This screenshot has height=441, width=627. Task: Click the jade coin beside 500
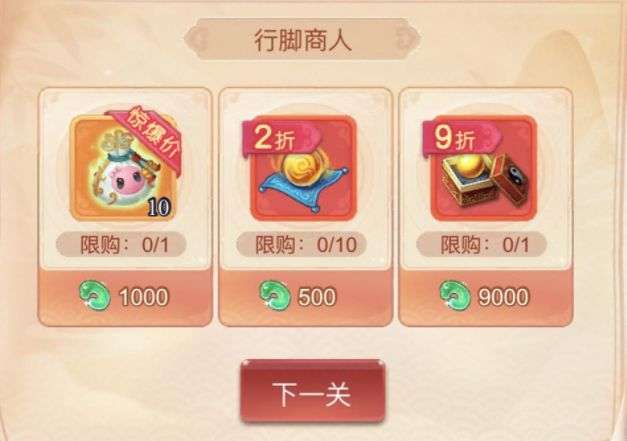(x=274, y=296)
